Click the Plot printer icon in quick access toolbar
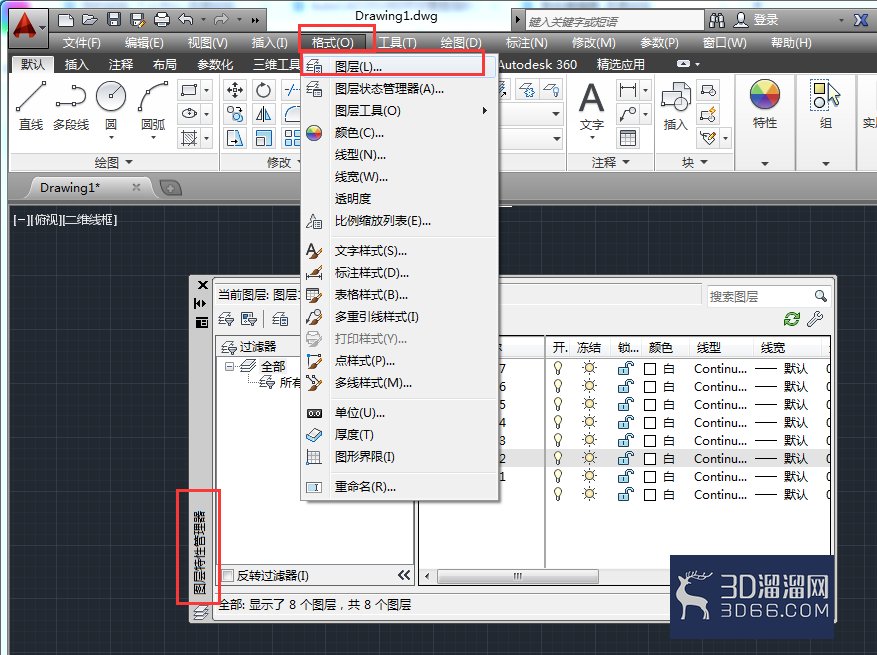 [162, 20]
